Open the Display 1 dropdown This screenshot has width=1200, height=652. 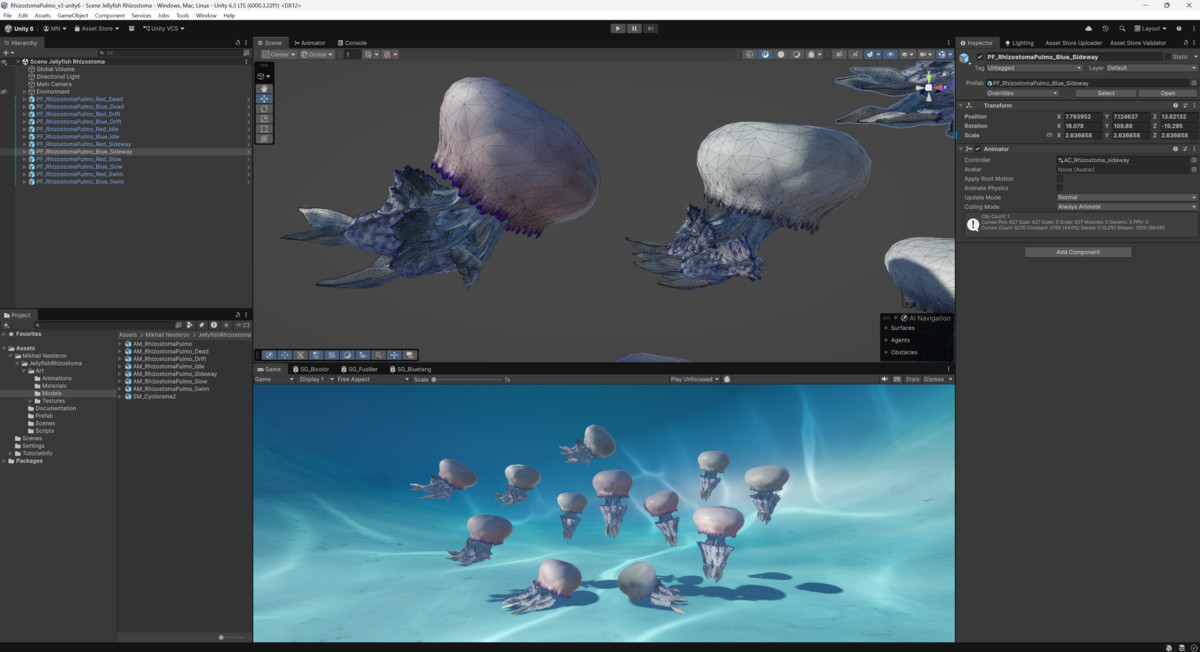(315, 379)
